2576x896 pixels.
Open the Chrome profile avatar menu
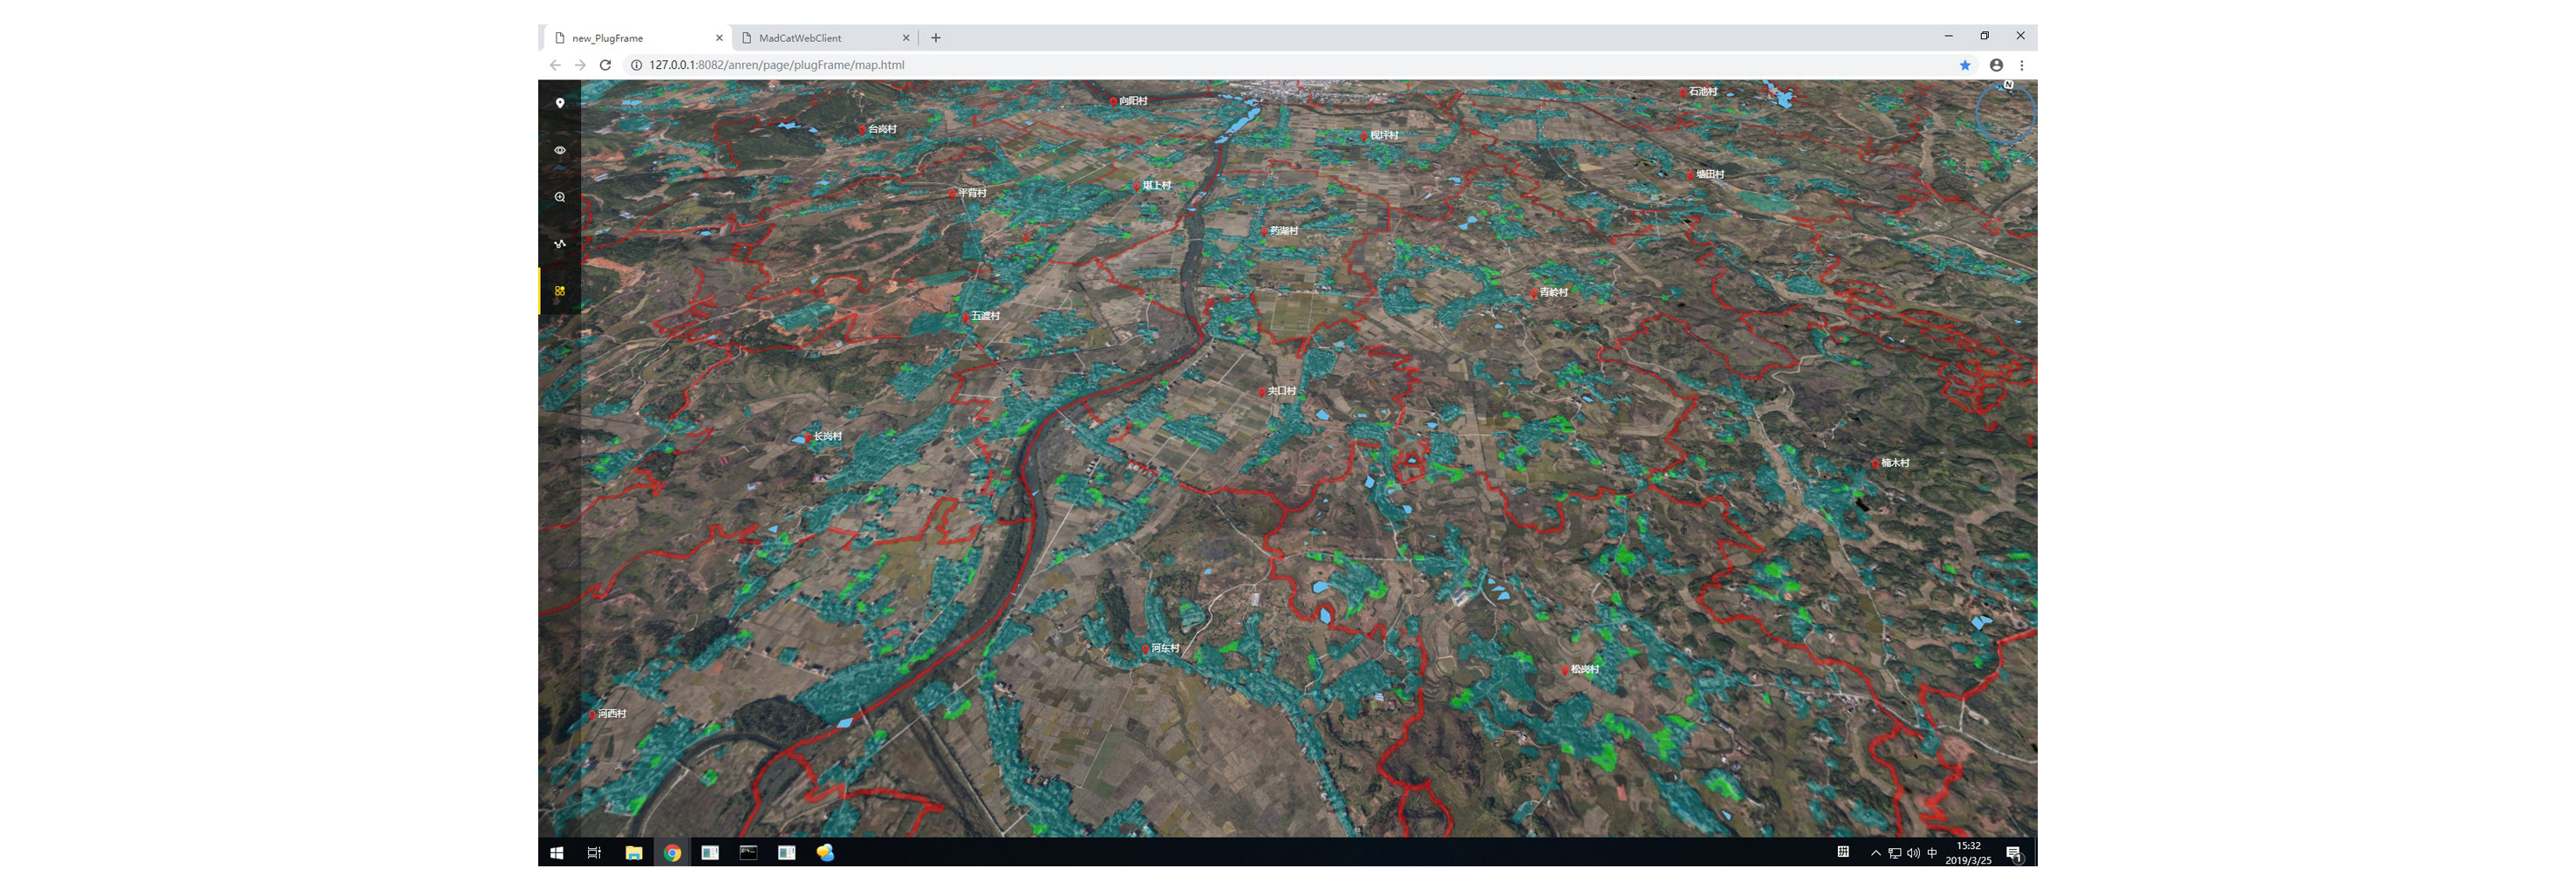pyautogui.click(x=1996, y=65)
